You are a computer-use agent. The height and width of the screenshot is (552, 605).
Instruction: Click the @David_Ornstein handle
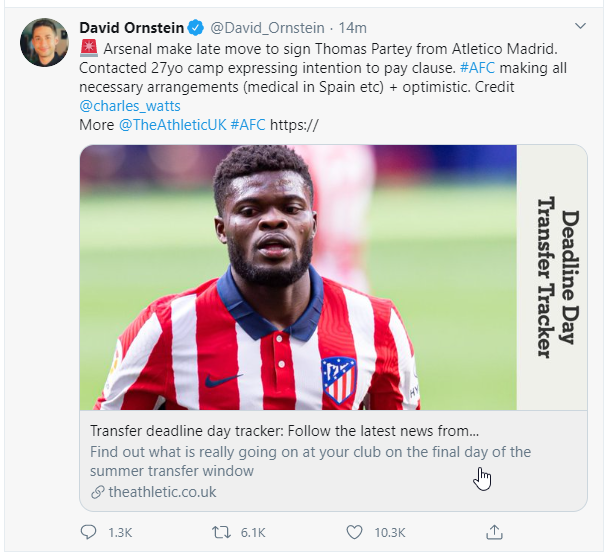coord(267,28)
